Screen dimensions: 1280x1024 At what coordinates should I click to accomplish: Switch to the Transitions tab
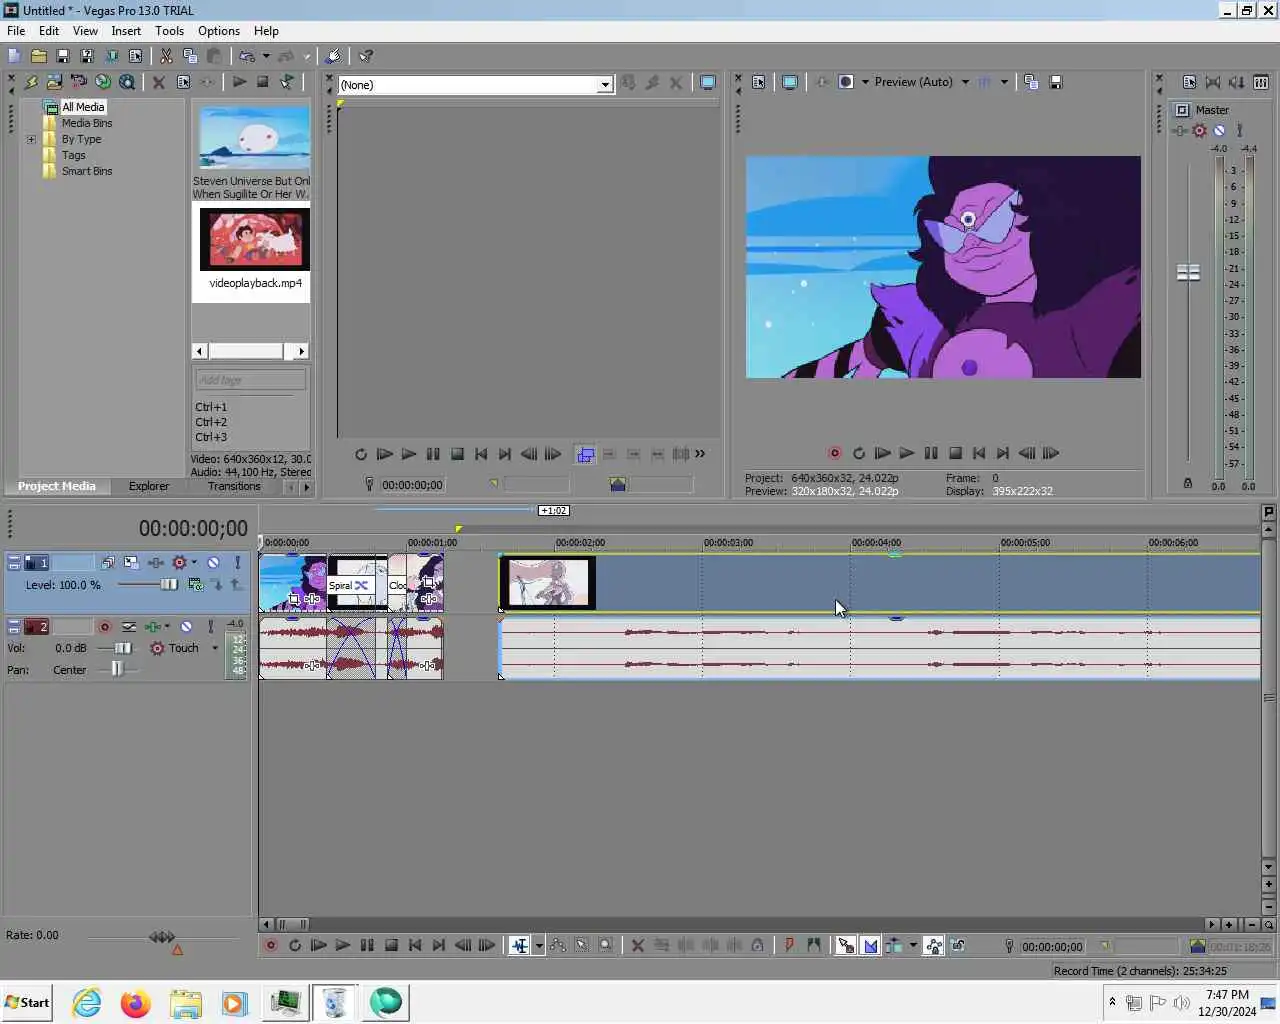234,486
